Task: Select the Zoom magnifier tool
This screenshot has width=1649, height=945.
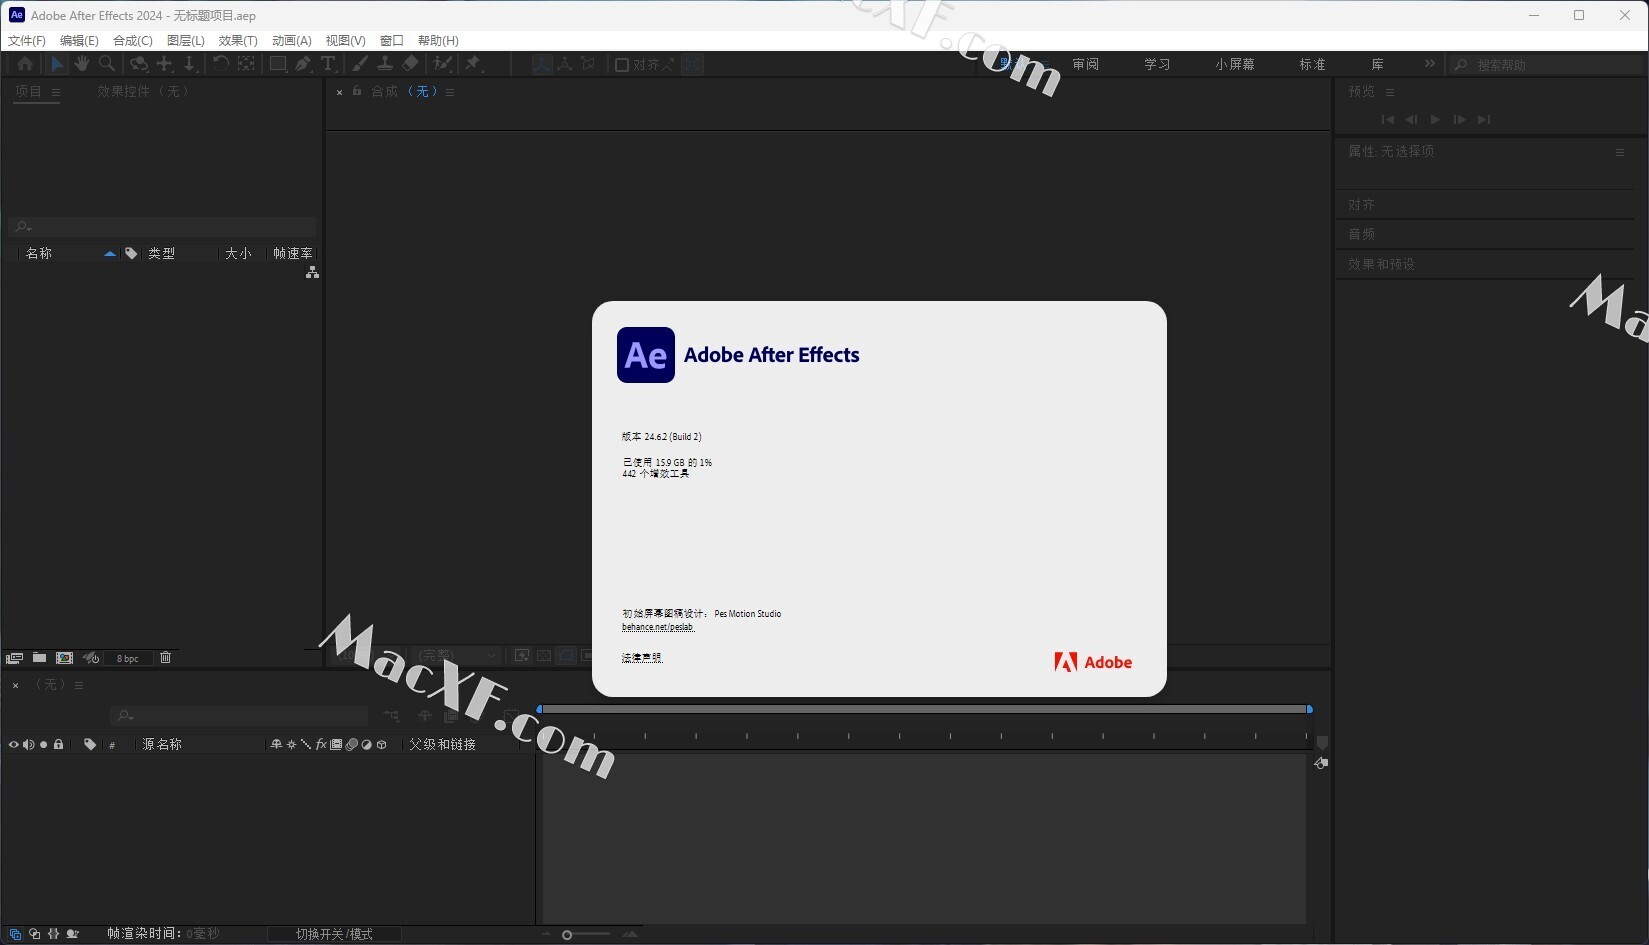Action: [107, 64]
